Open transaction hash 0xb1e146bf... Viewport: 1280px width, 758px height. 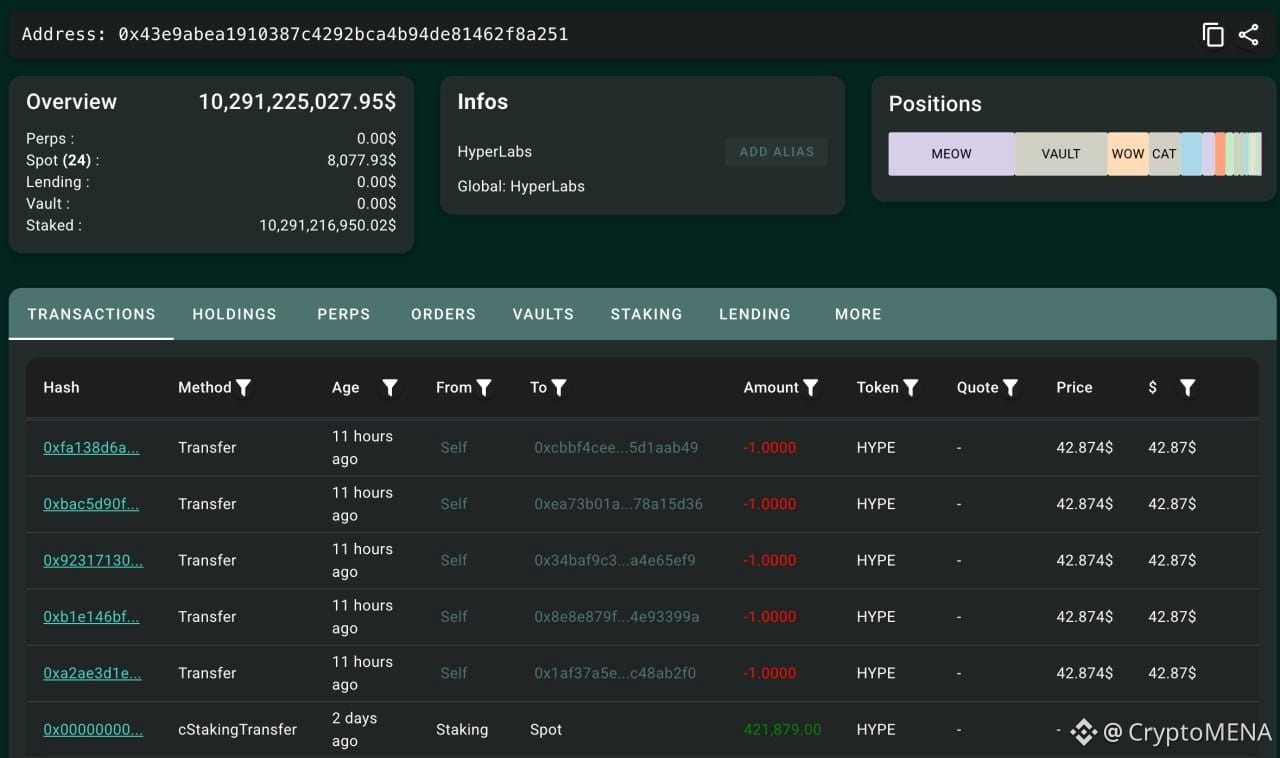[x=91, y=617]
